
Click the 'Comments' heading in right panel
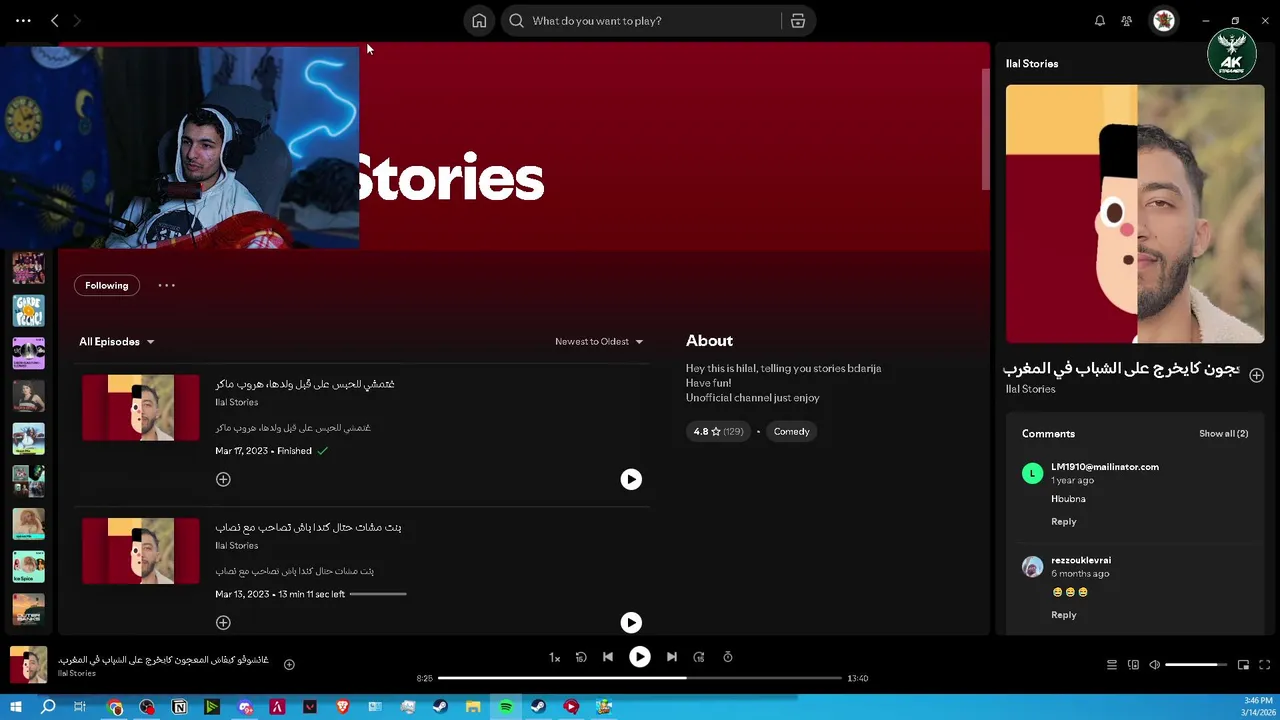1048,434
